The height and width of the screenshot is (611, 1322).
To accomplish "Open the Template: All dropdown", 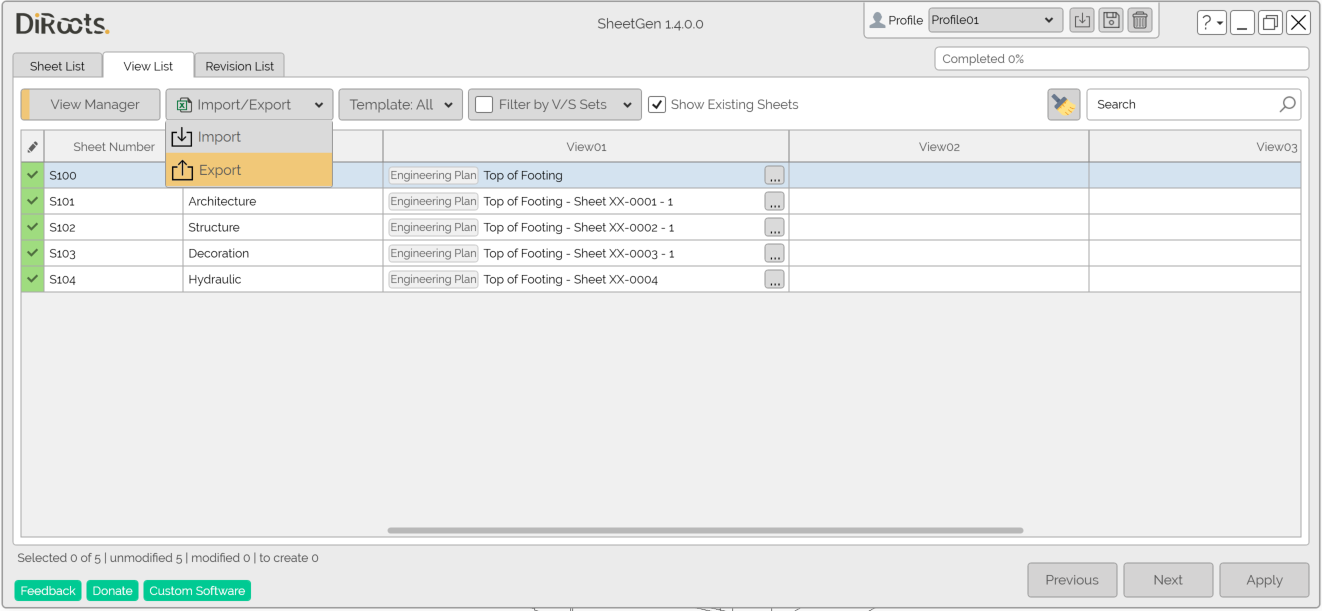I will pyautogui.click(x=400, y=104).
